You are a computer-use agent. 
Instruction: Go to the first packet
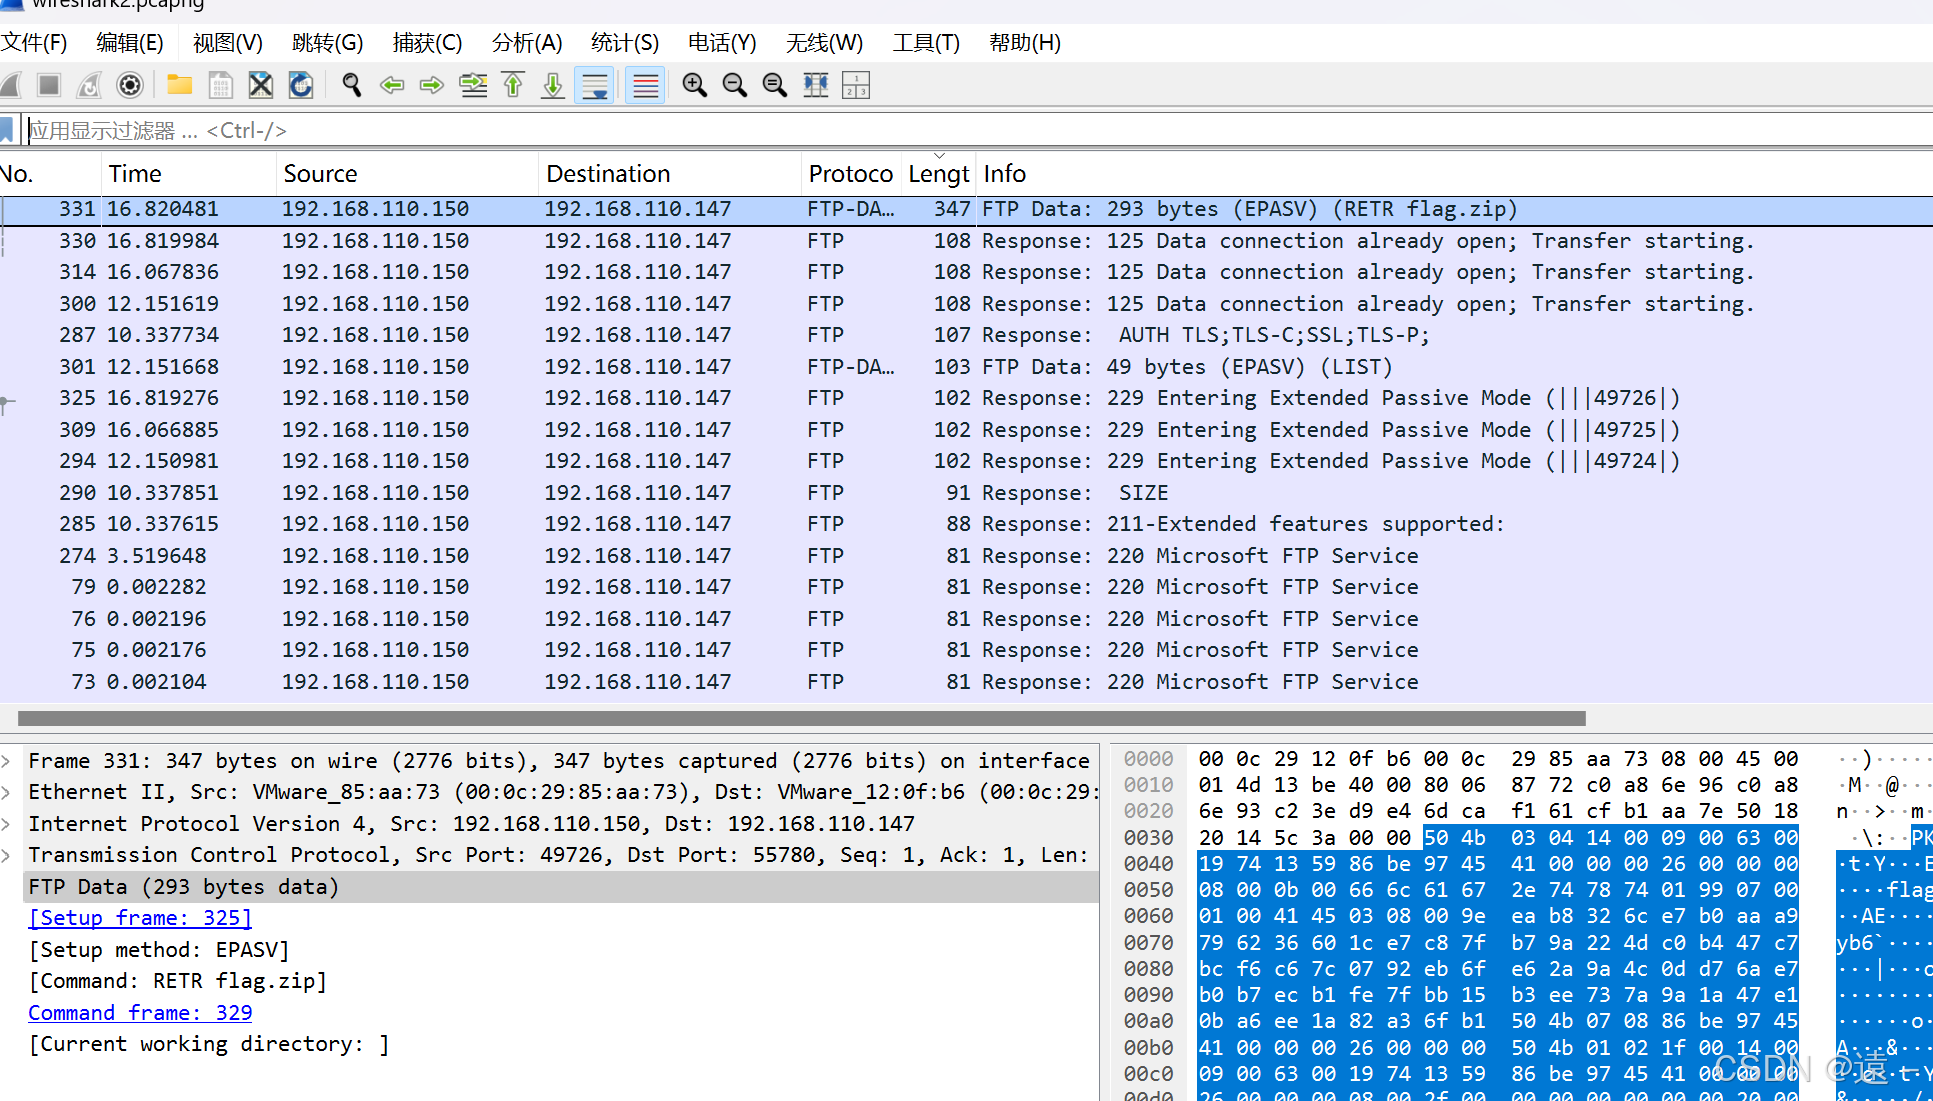[x=513, y=85]
